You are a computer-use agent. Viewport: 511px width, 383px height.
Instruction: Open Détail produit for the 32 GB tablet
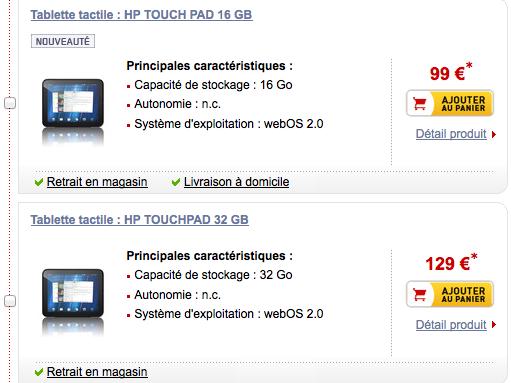click(x=451, y=325)
